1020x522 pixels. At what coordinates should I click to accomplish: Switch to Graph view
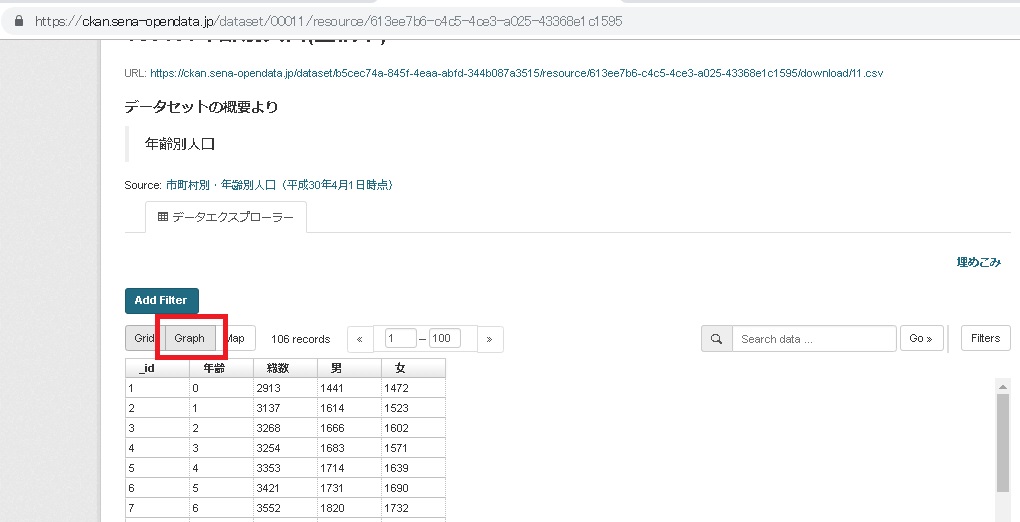tap(189, 338)
